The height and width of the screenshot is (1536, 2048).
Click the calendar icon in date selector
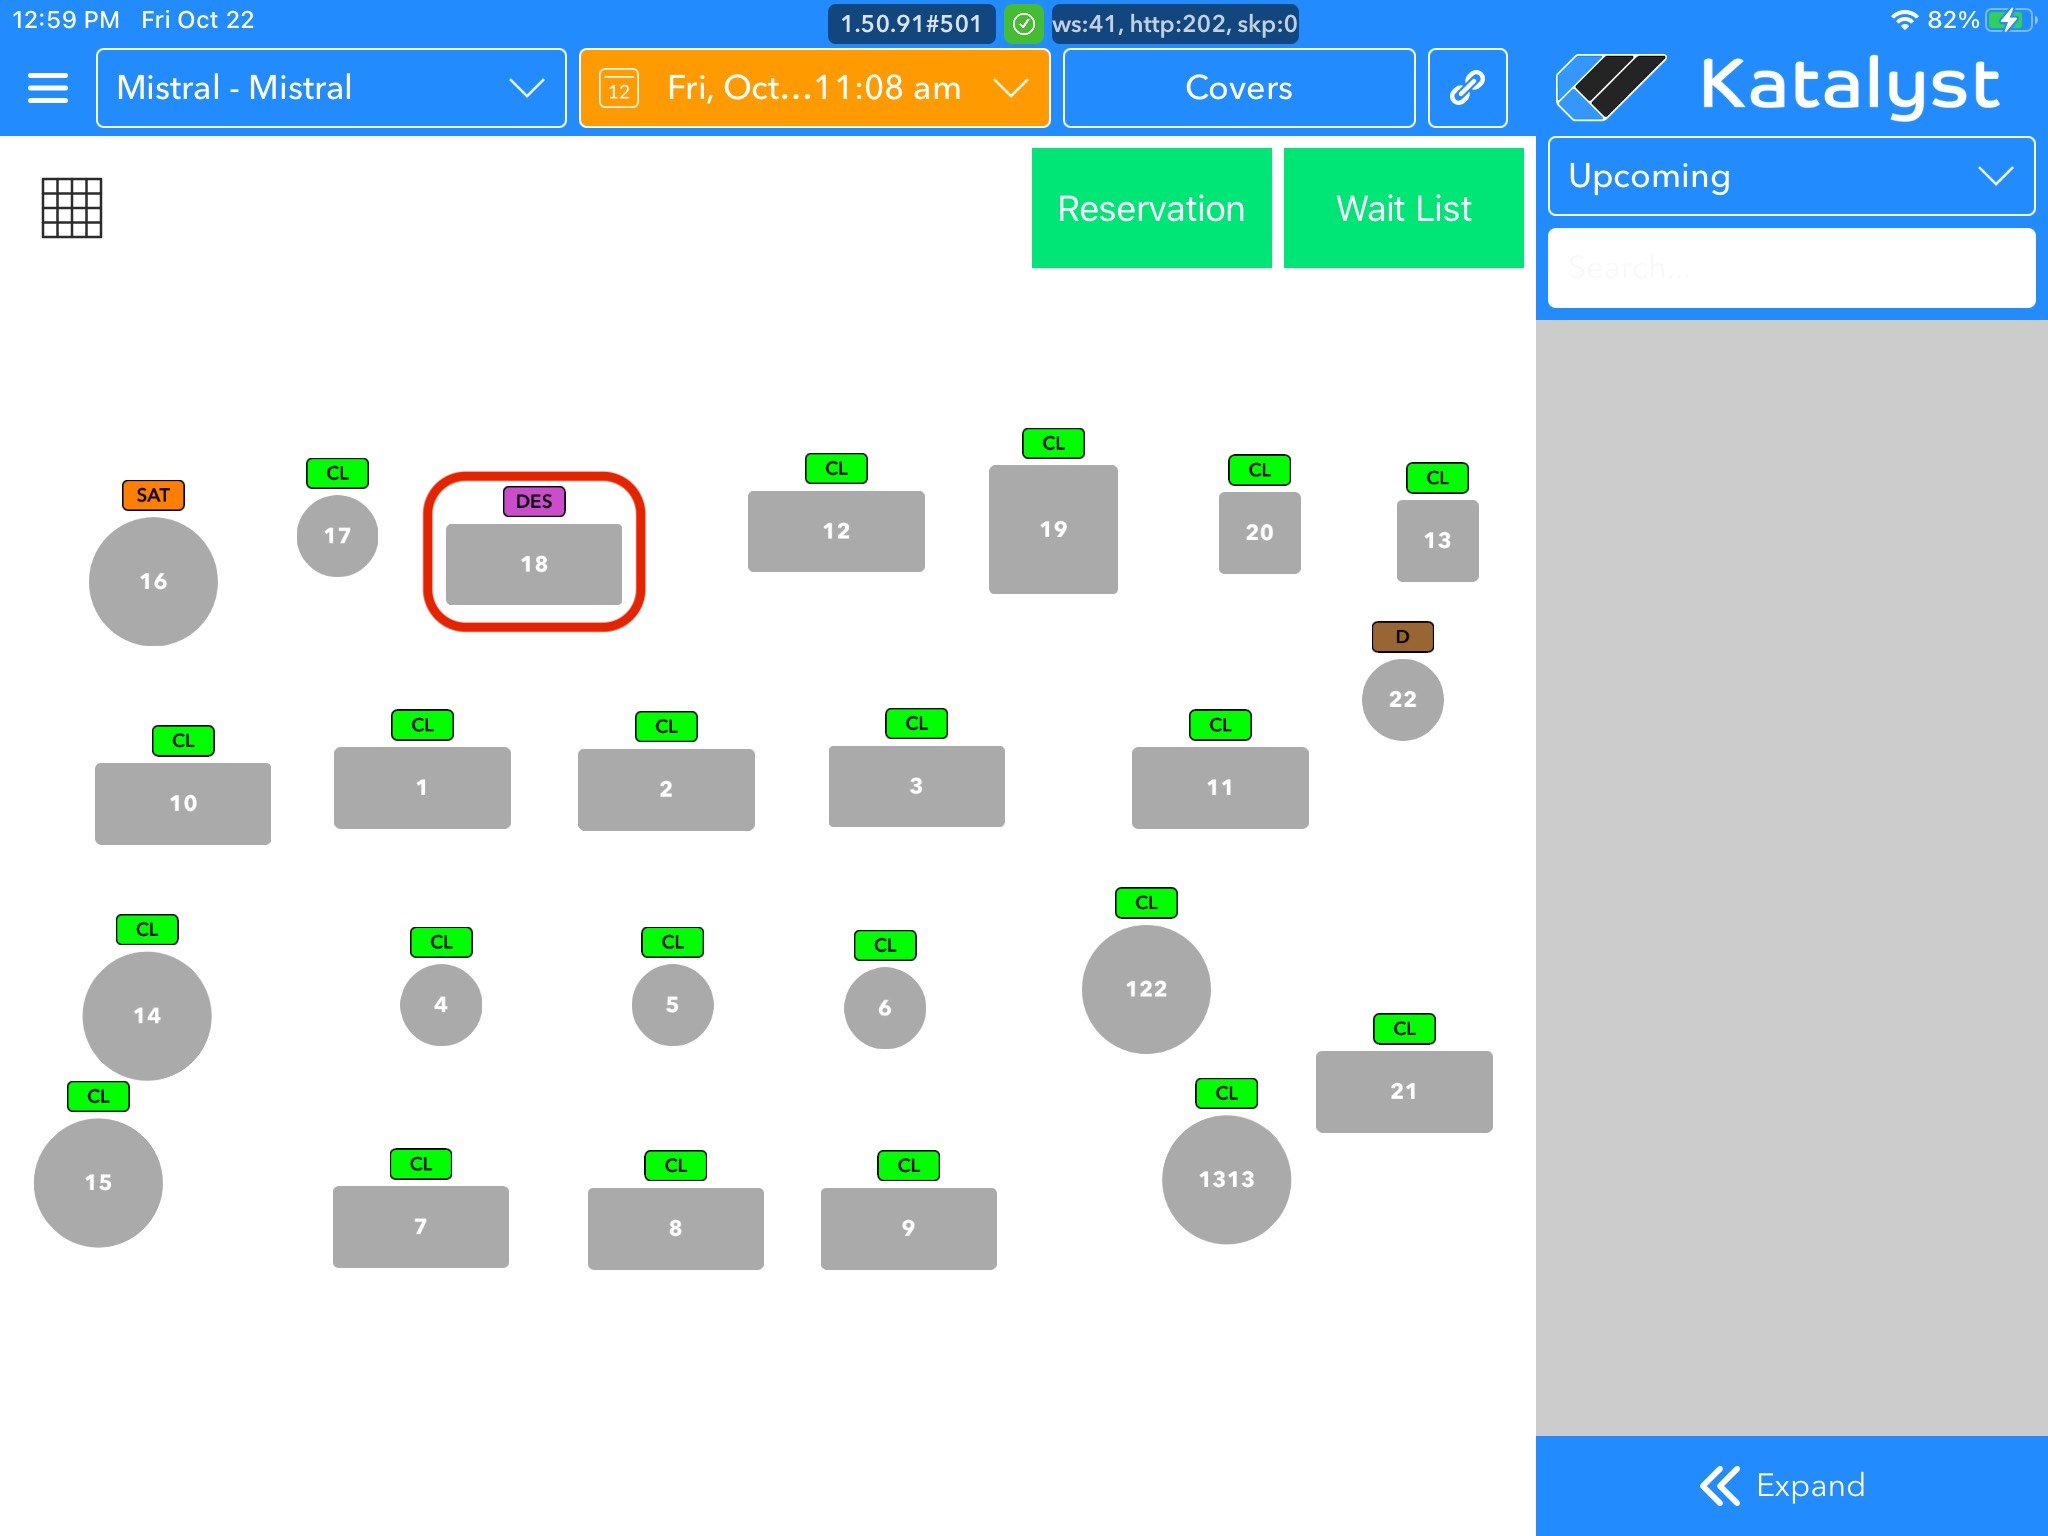619,89
